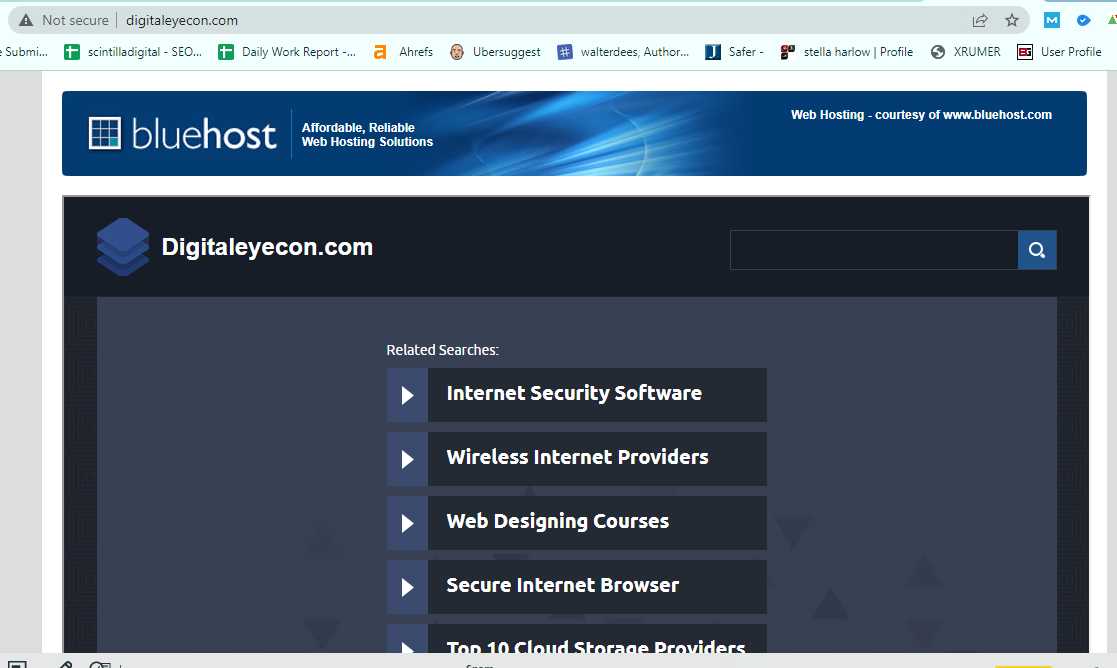Open the Ubersuggest bookmark
Screen dimensions: 1117x668
coord(496,52)
